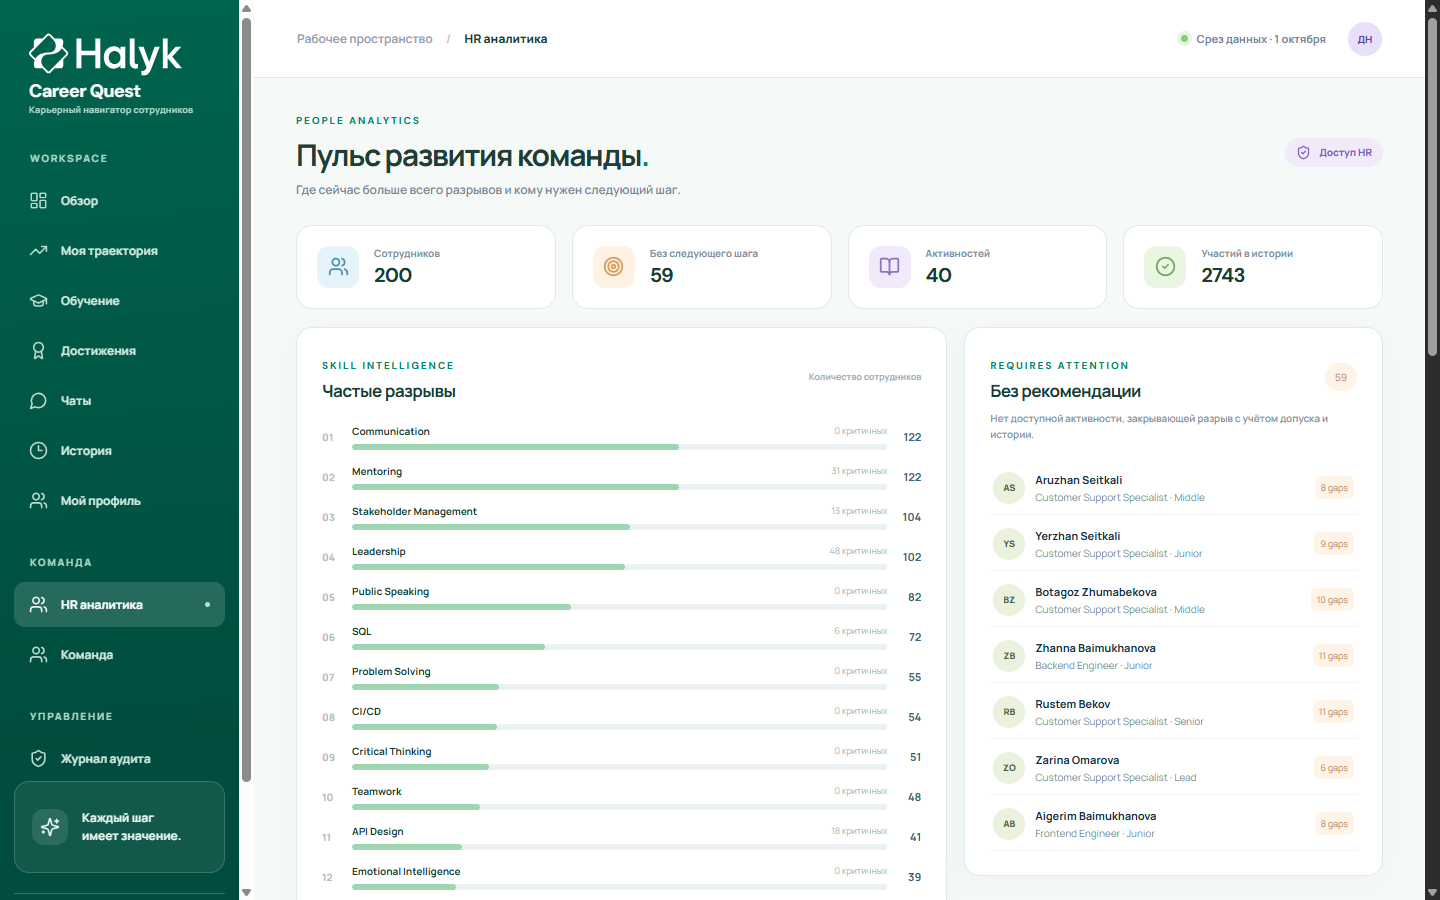Click the 6 gaps badge
Viewport: 1440px width, 900px height.
[x=1334, y=768]
